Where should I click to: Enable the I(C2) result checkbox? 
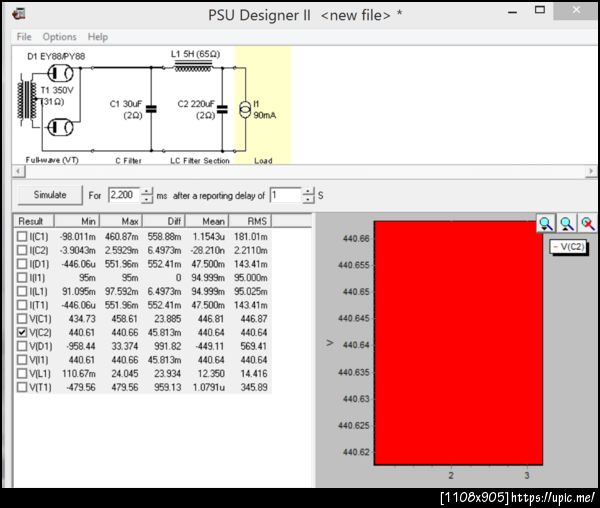pos(22,250)
